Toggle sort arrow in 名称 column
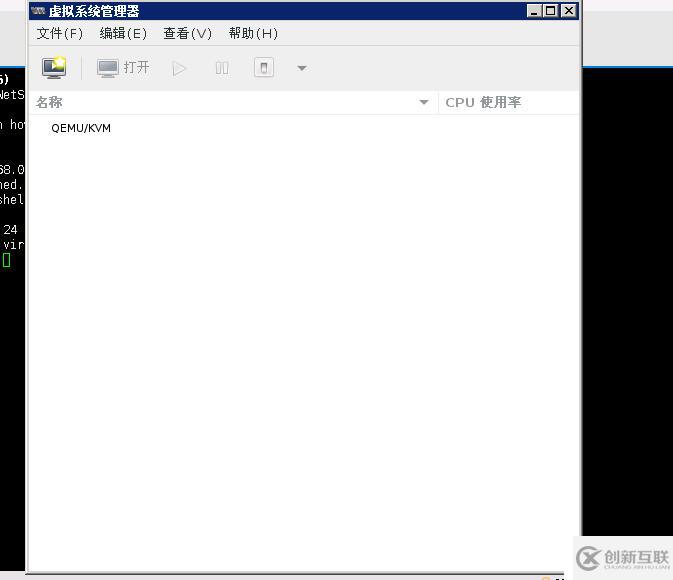This screenshot has width=673, height=580. click(424, 103)
